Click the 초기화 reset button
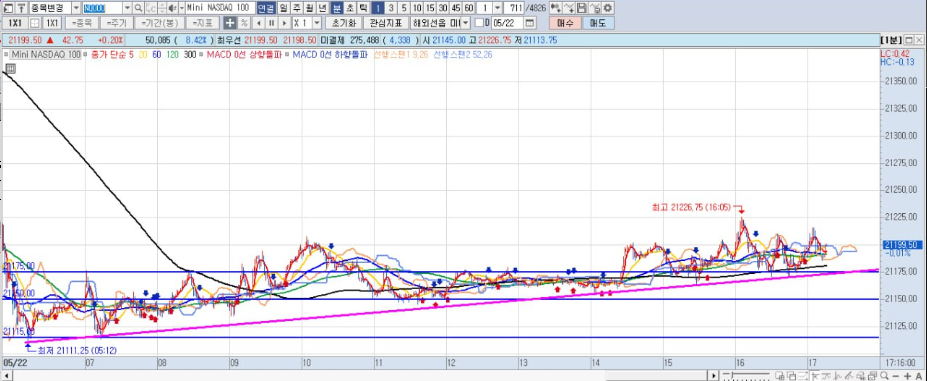 pyautogui.click(x=343, y=23)
